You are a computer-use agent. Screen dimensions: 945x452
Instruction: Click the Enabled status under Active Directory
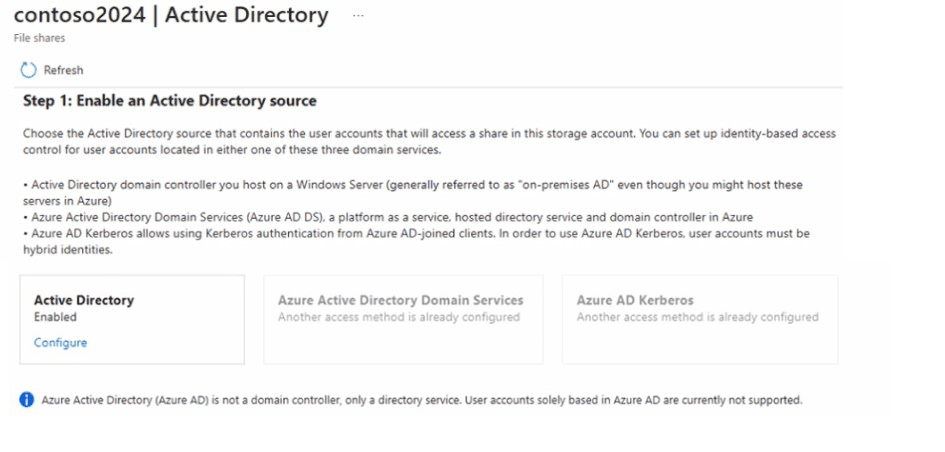[55, 317]
